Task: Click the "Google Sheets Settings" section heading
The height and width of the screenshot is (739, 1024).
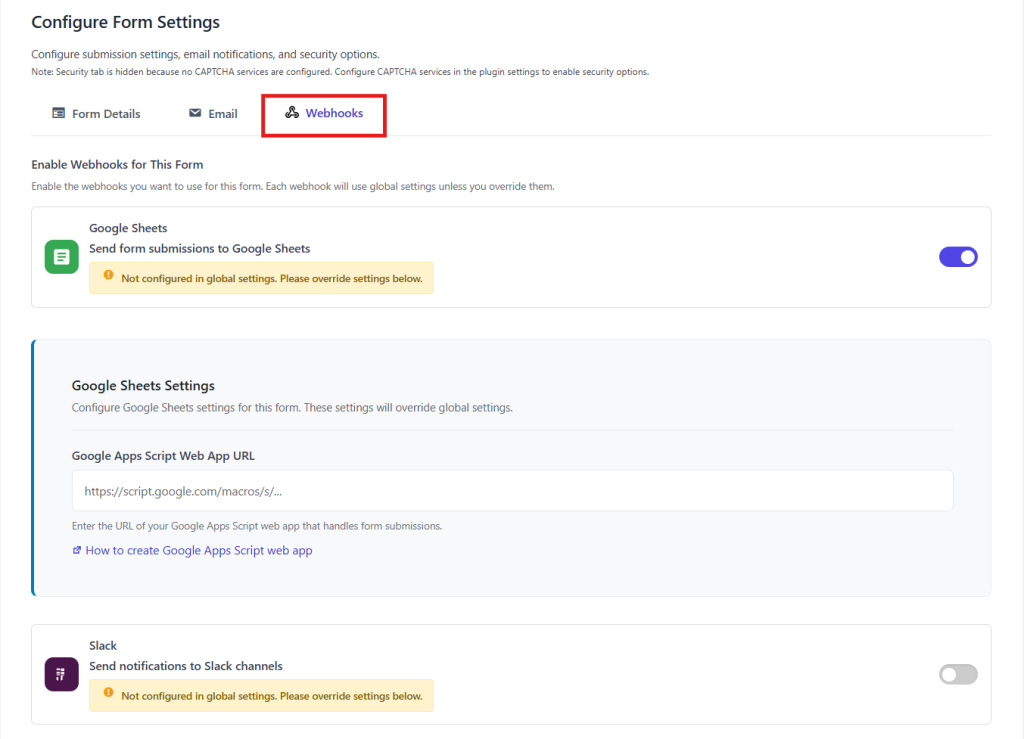Action: [146, 385]
